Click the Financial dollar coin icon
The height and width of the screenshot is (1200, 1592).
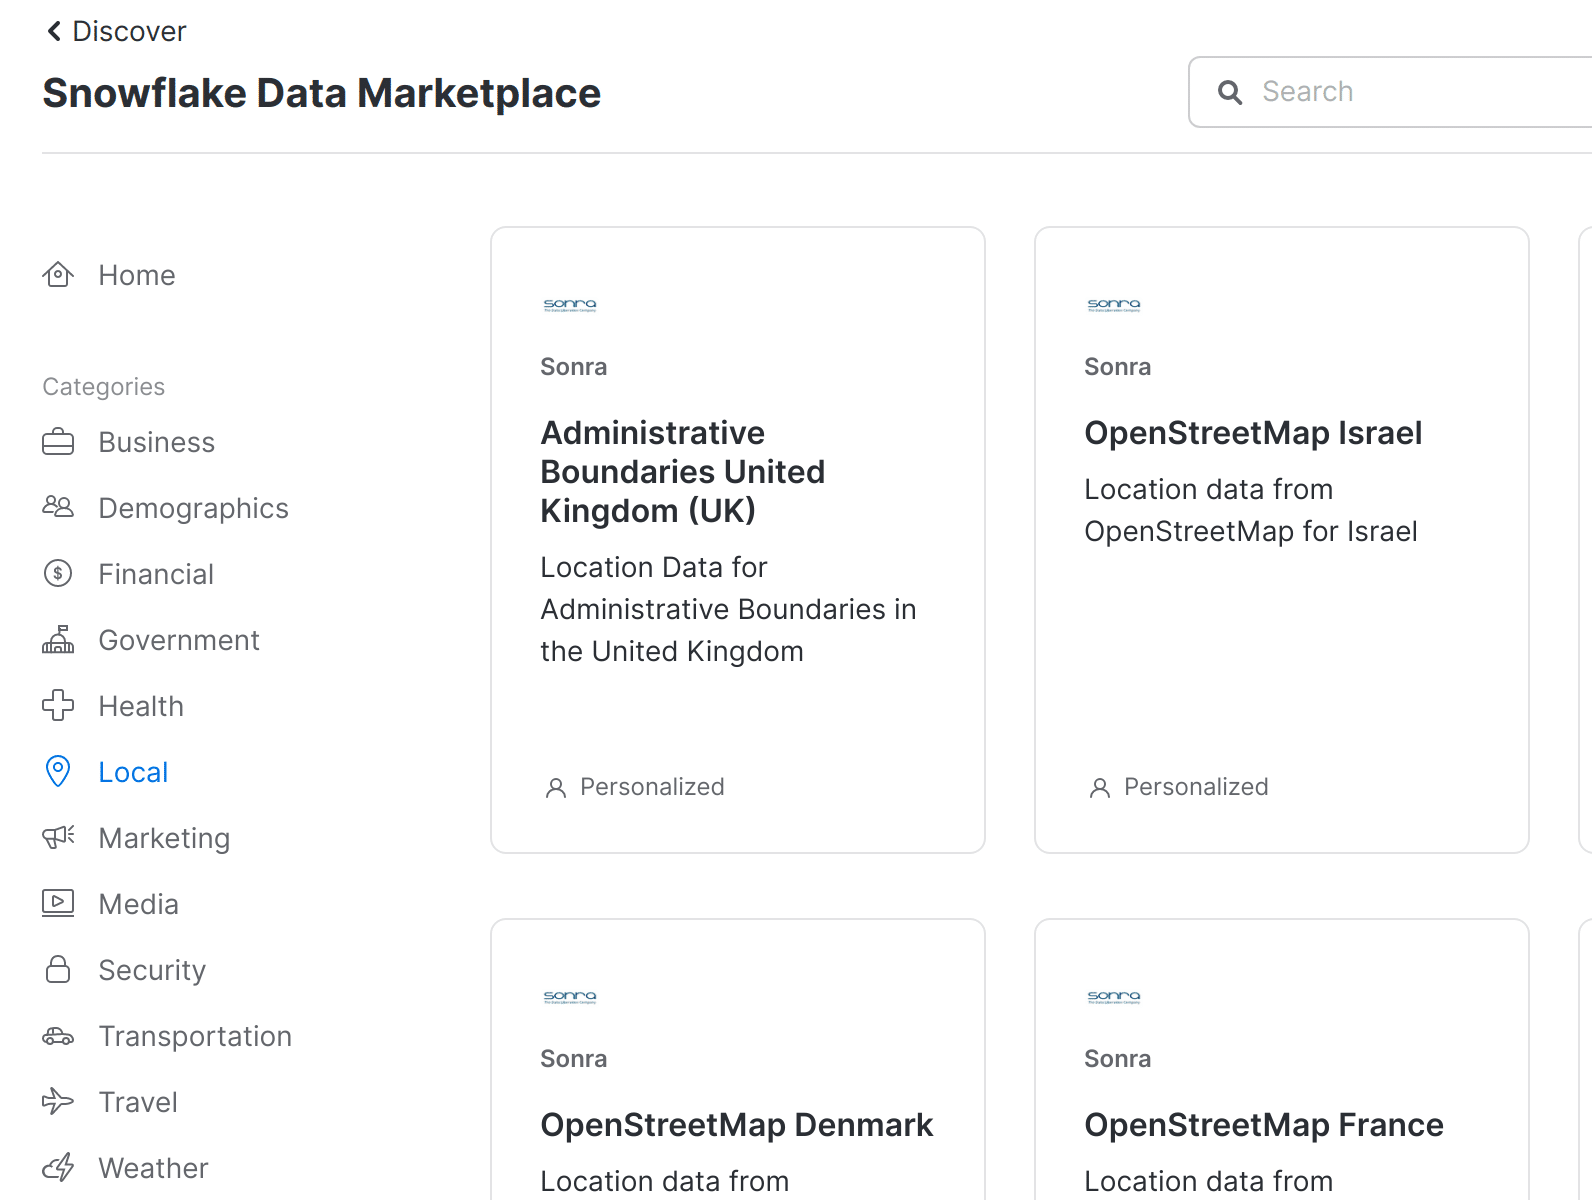(58, 574)
